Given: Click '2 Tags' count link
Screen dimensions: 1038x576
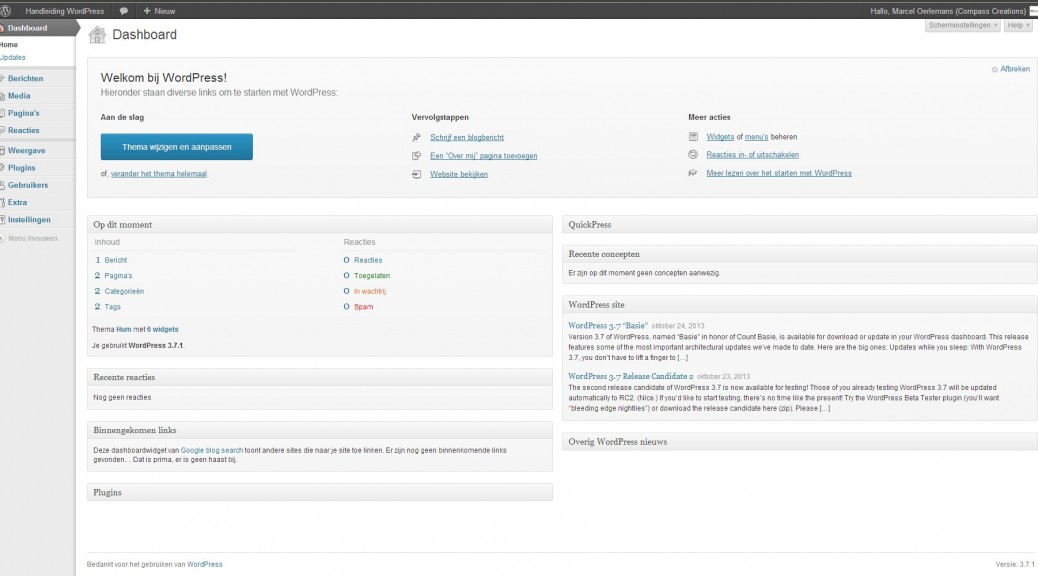Looking at the screenshot, I should coord(107,307).
